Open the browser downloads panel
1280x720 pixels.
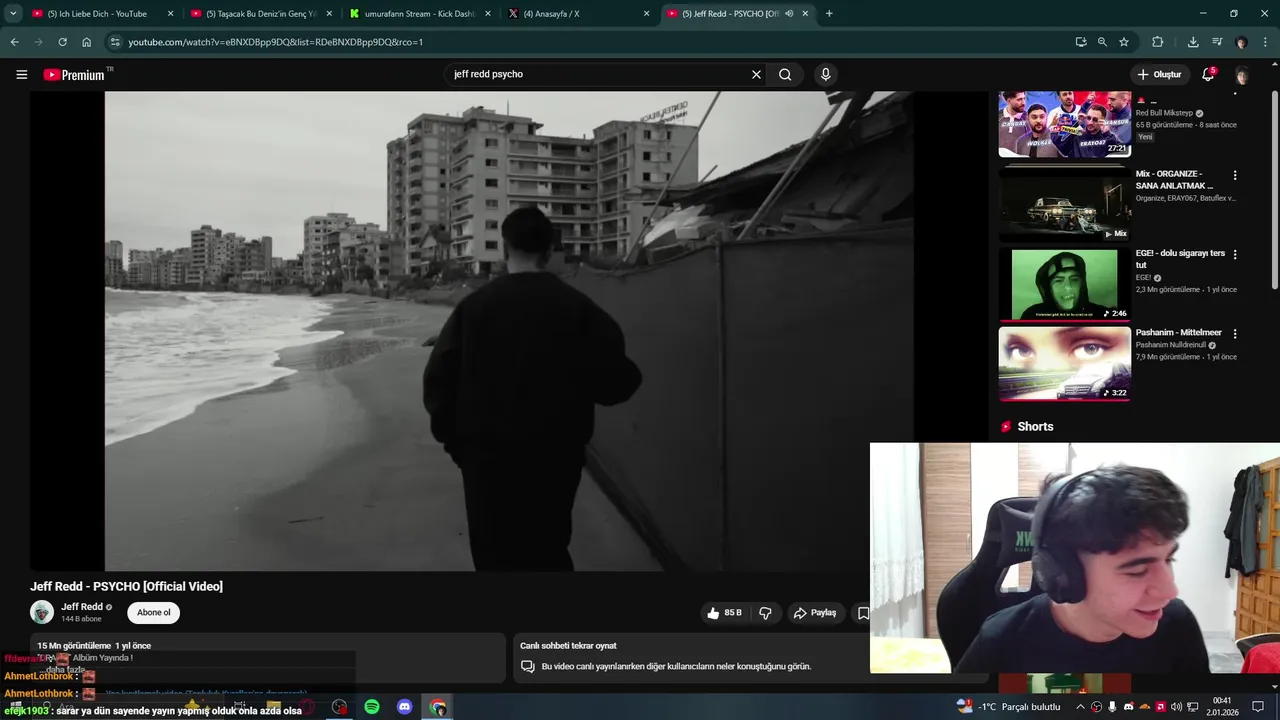pyautogui.click(x=1193, y=42)
